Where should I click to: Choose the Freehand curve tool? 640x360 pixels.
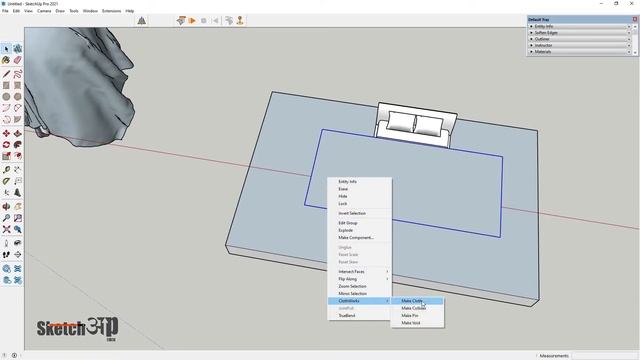[18, 74]
